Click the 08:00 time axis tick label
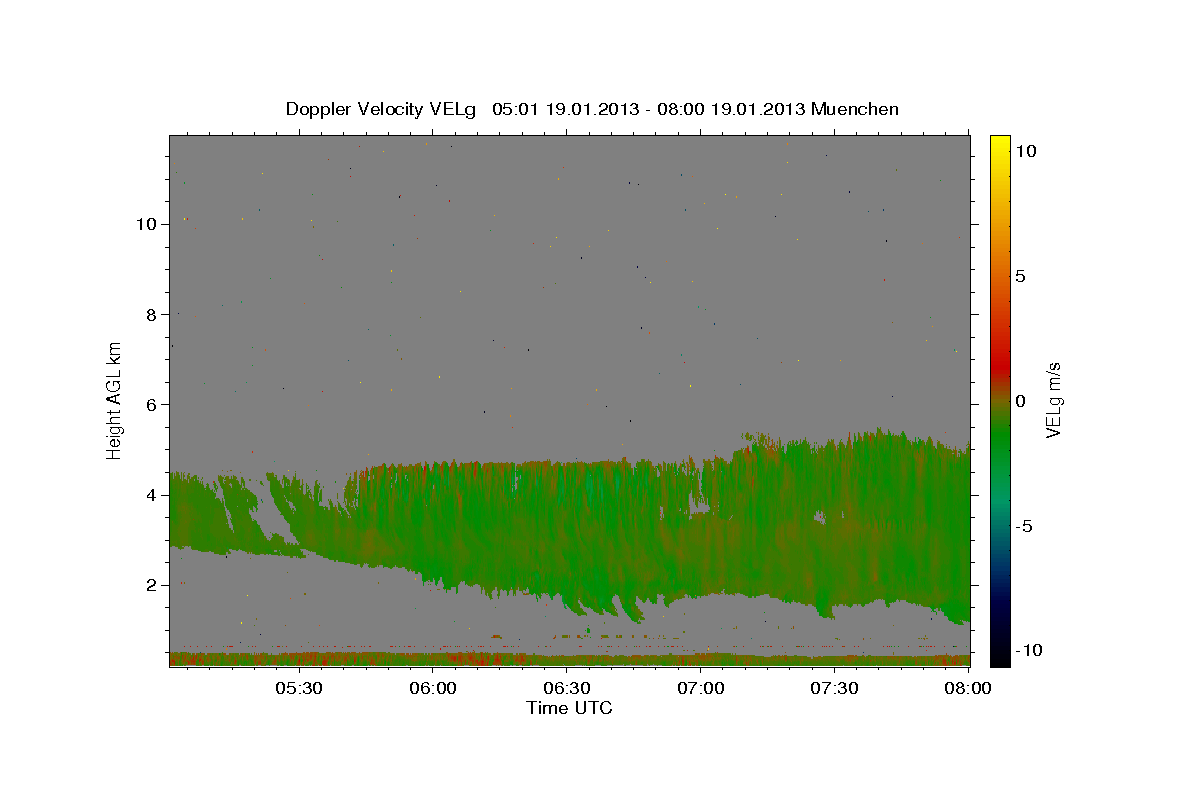Screen dimensions: 1200x800 (x=968, y=688)
